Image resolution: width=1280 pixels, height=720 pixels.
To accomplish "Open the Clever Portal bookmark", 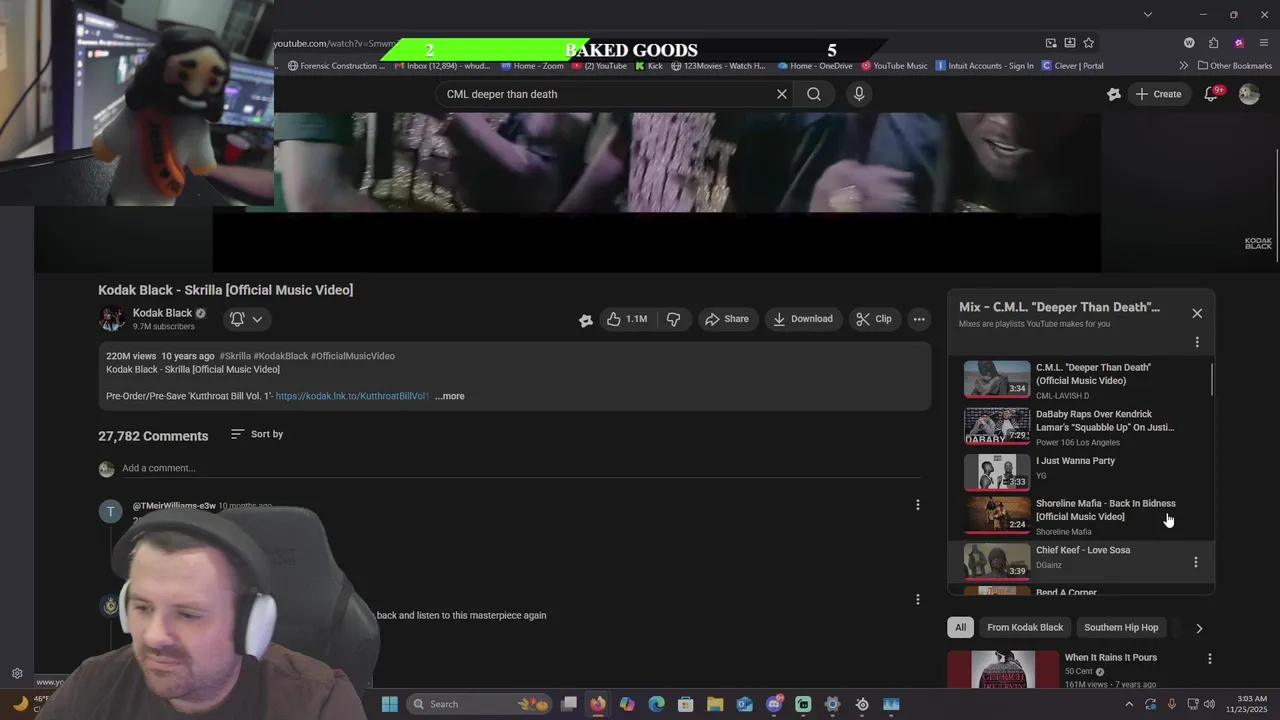I will (1072, 66).
